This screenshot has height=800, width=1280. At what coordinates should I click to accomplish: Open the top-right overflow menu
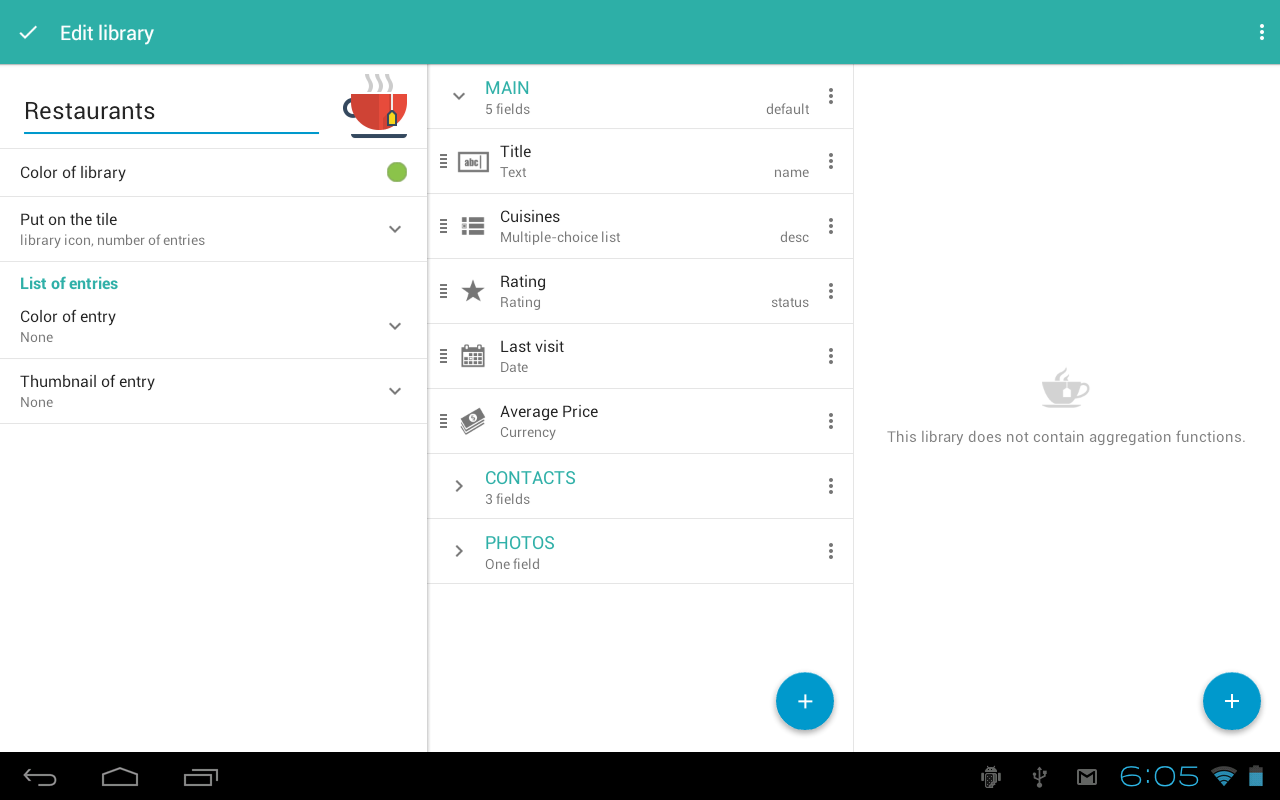coord(1261,32)
